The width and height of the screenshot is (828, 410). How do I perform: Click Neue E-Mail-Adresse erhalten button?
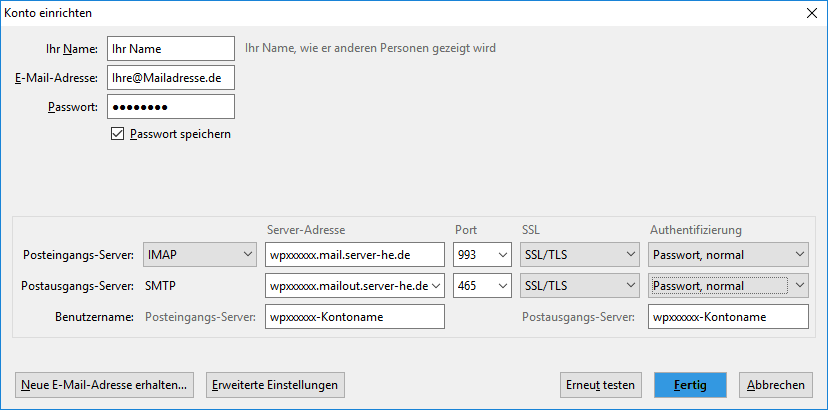105,385
